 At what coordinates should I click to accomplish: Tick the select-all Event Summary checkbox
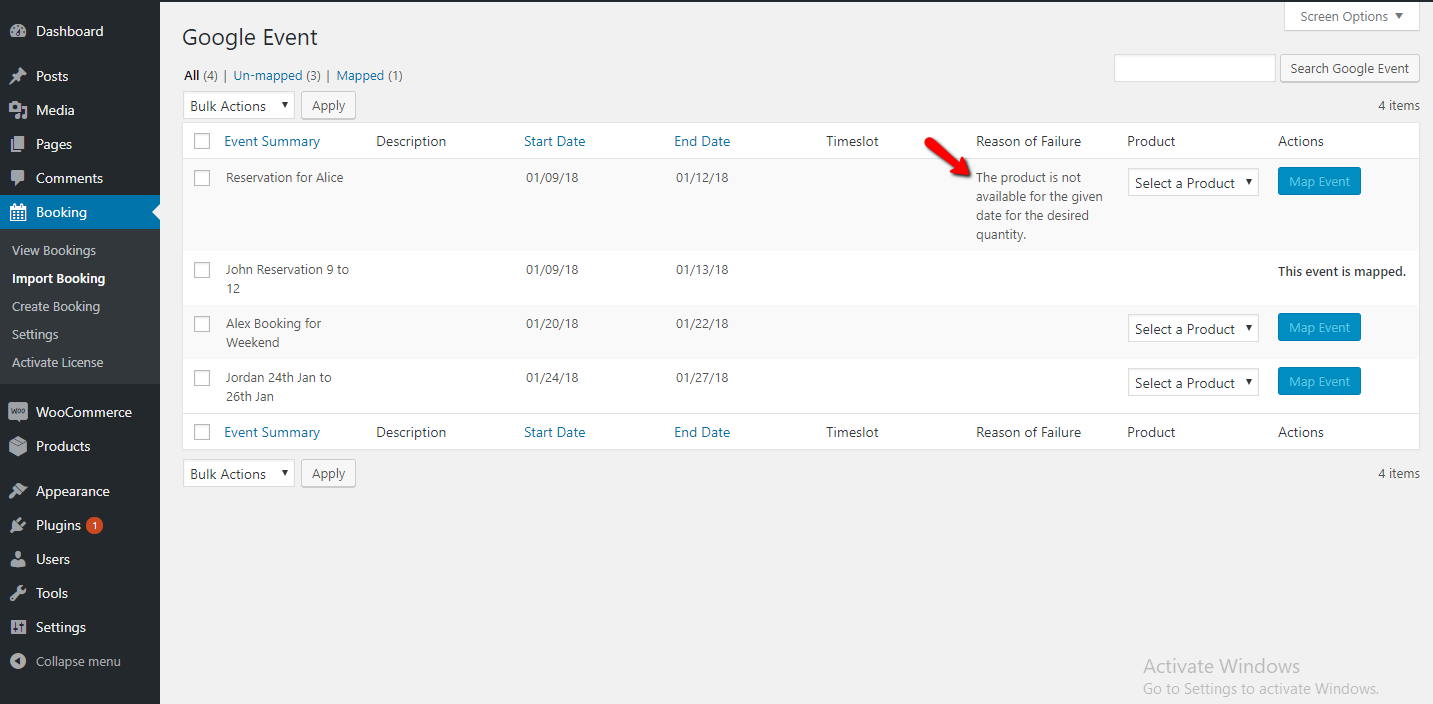202,141
